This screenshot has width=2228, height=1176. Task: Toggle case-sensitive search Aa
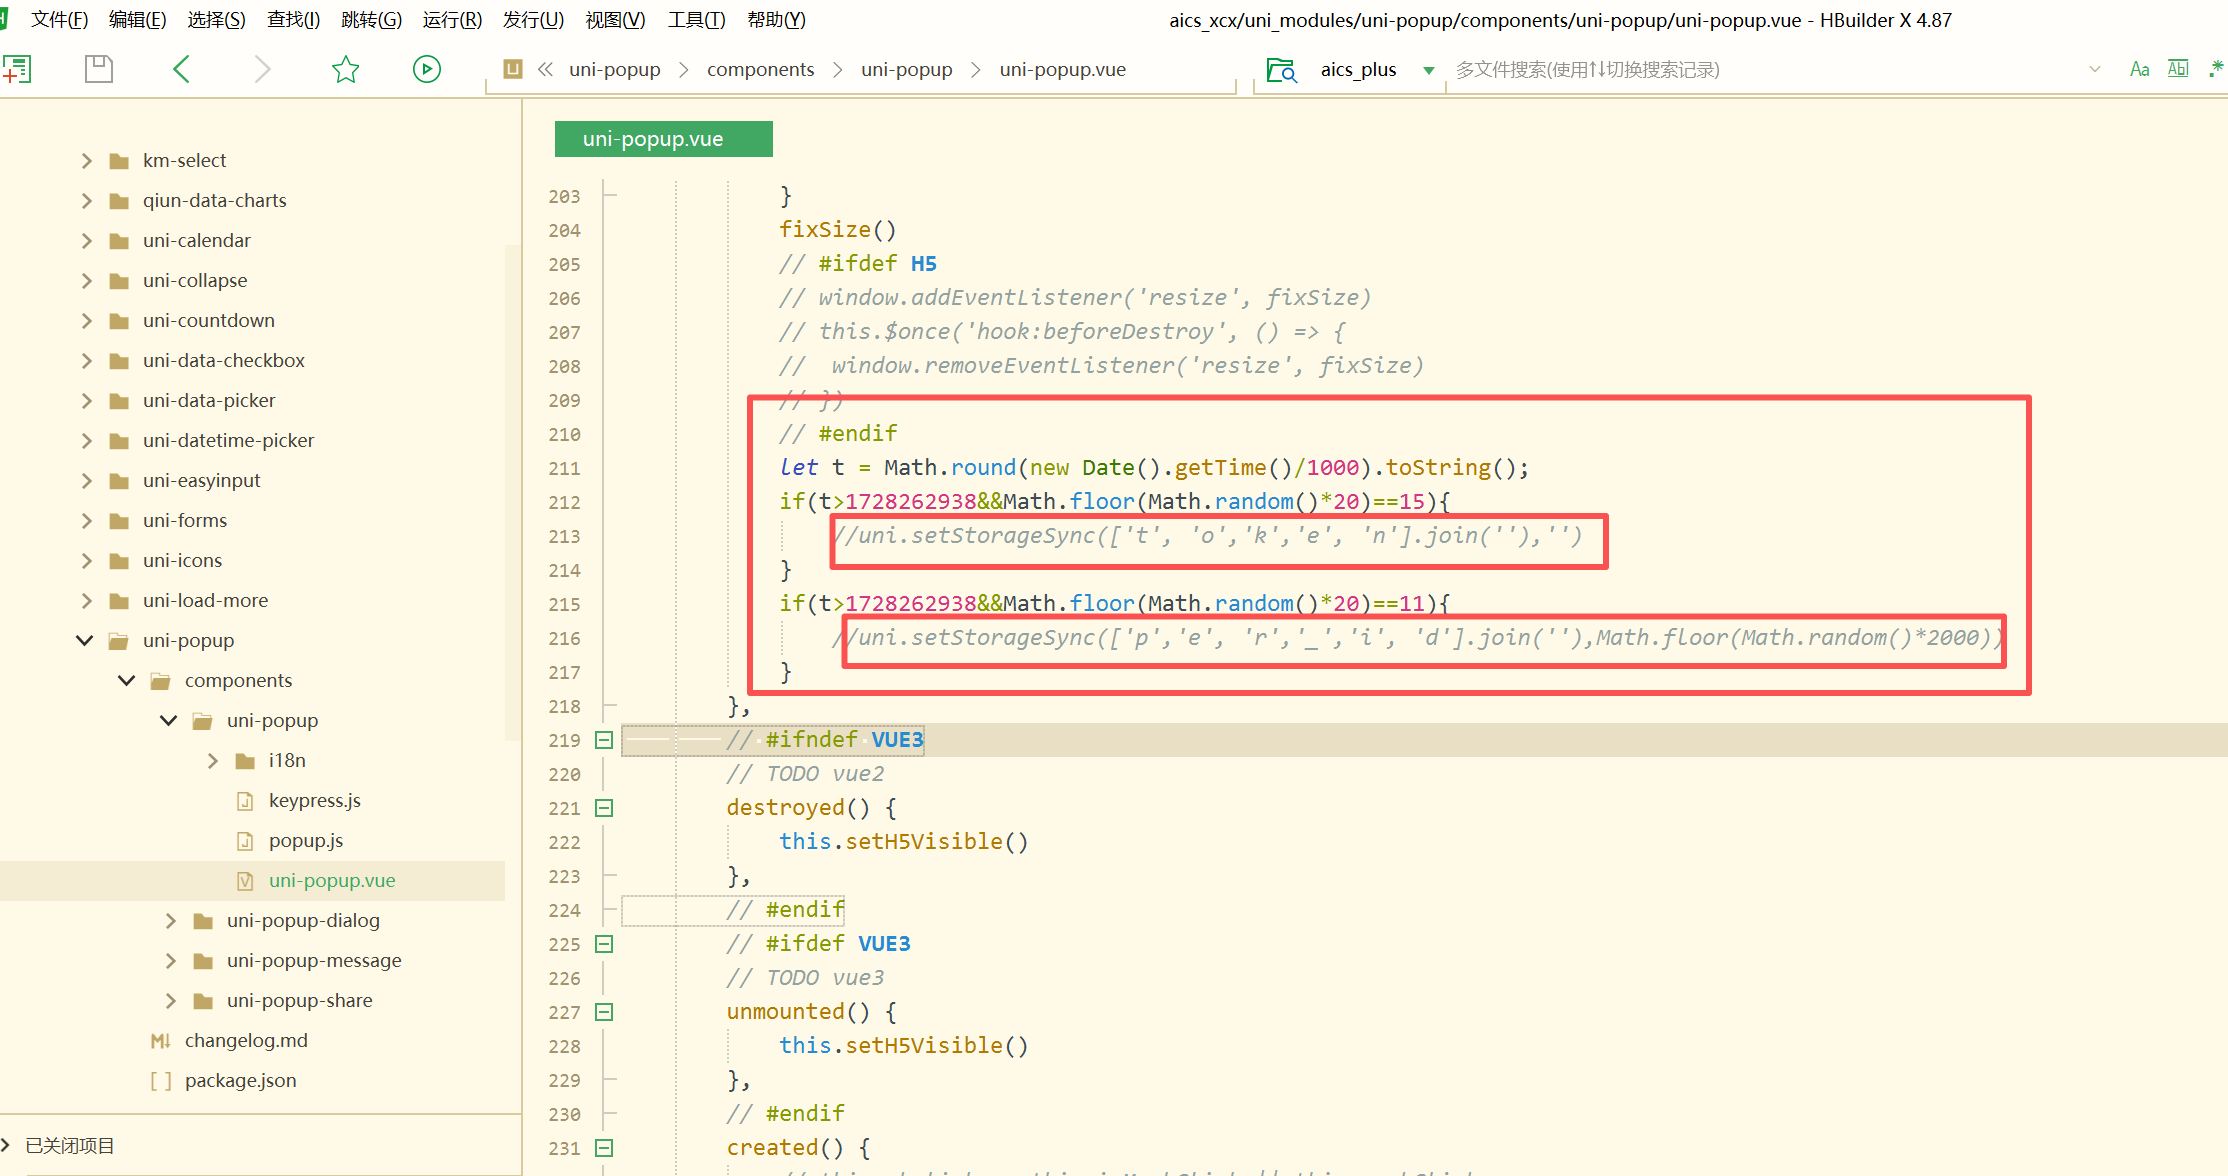pos(2139,69)
